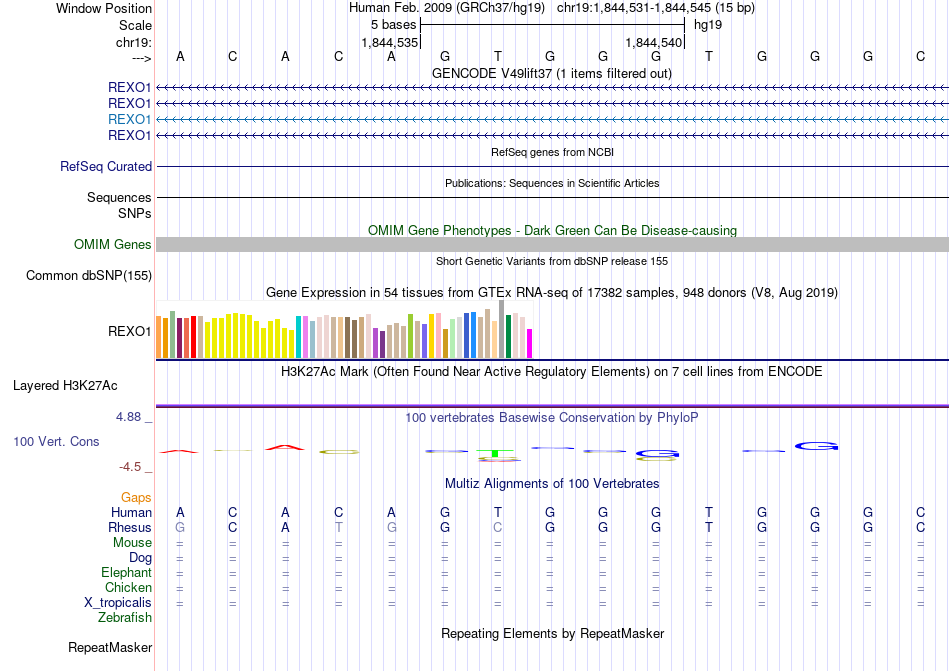Screen dimensions: 950x671
Task: Click the Rhesus species row label
Action: pos(130,527)
